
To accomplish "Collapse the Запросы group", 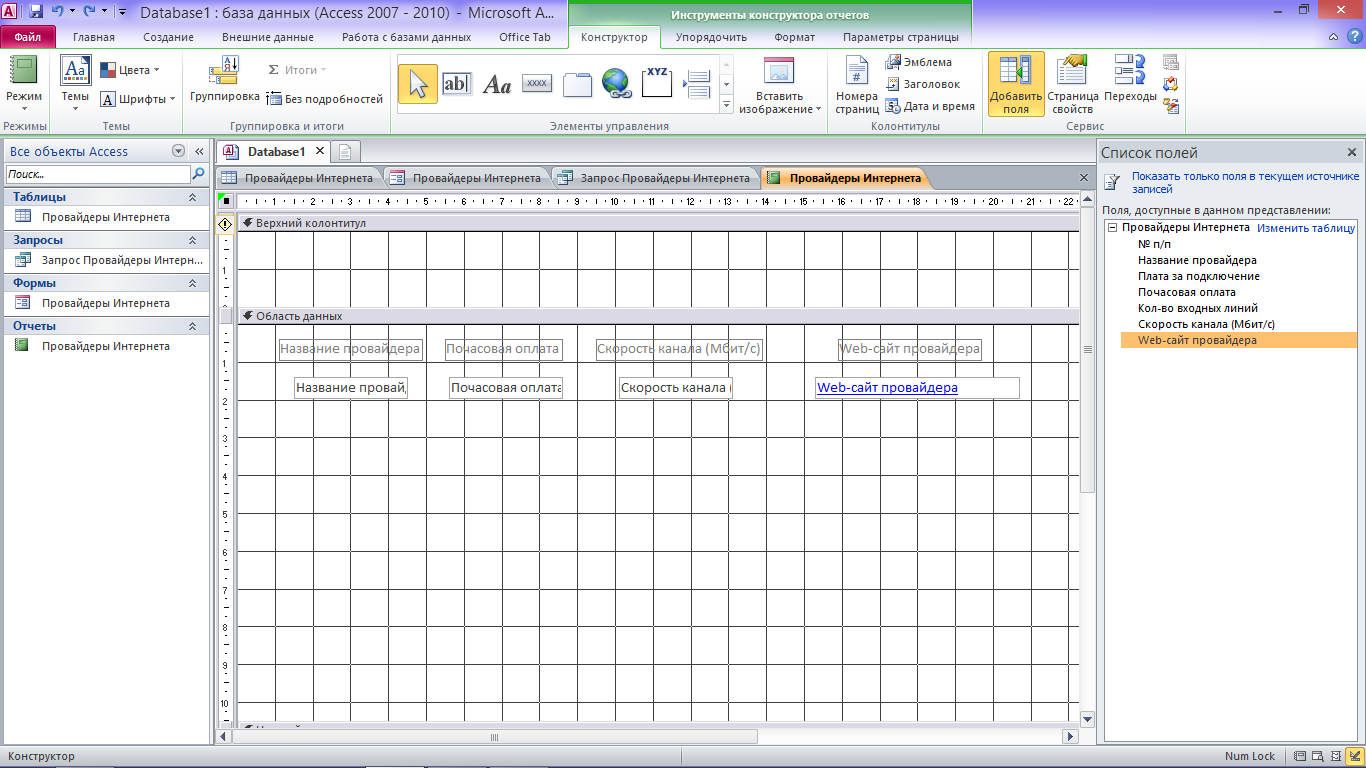I will tap(105, 240).
